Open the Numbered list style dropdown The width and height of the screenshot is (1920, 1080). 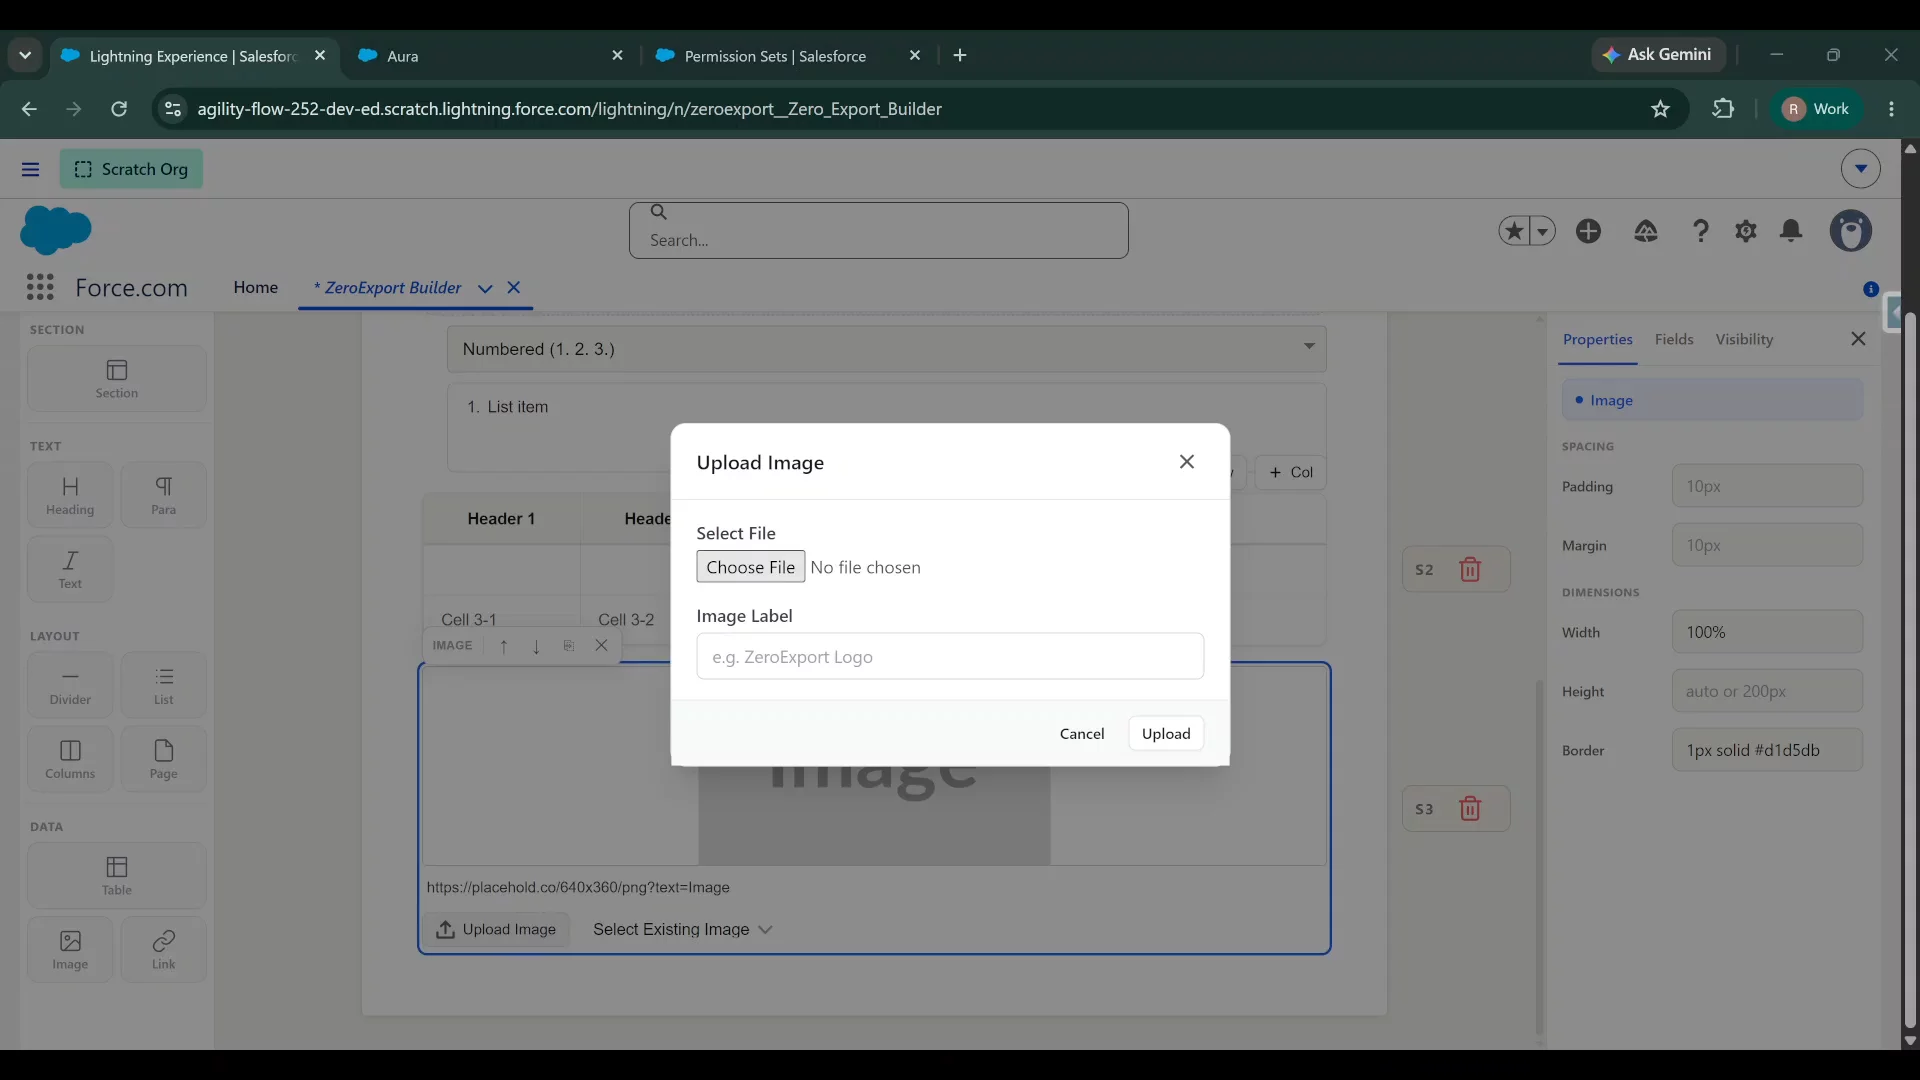pyautogui.click(x=886, y=349)
